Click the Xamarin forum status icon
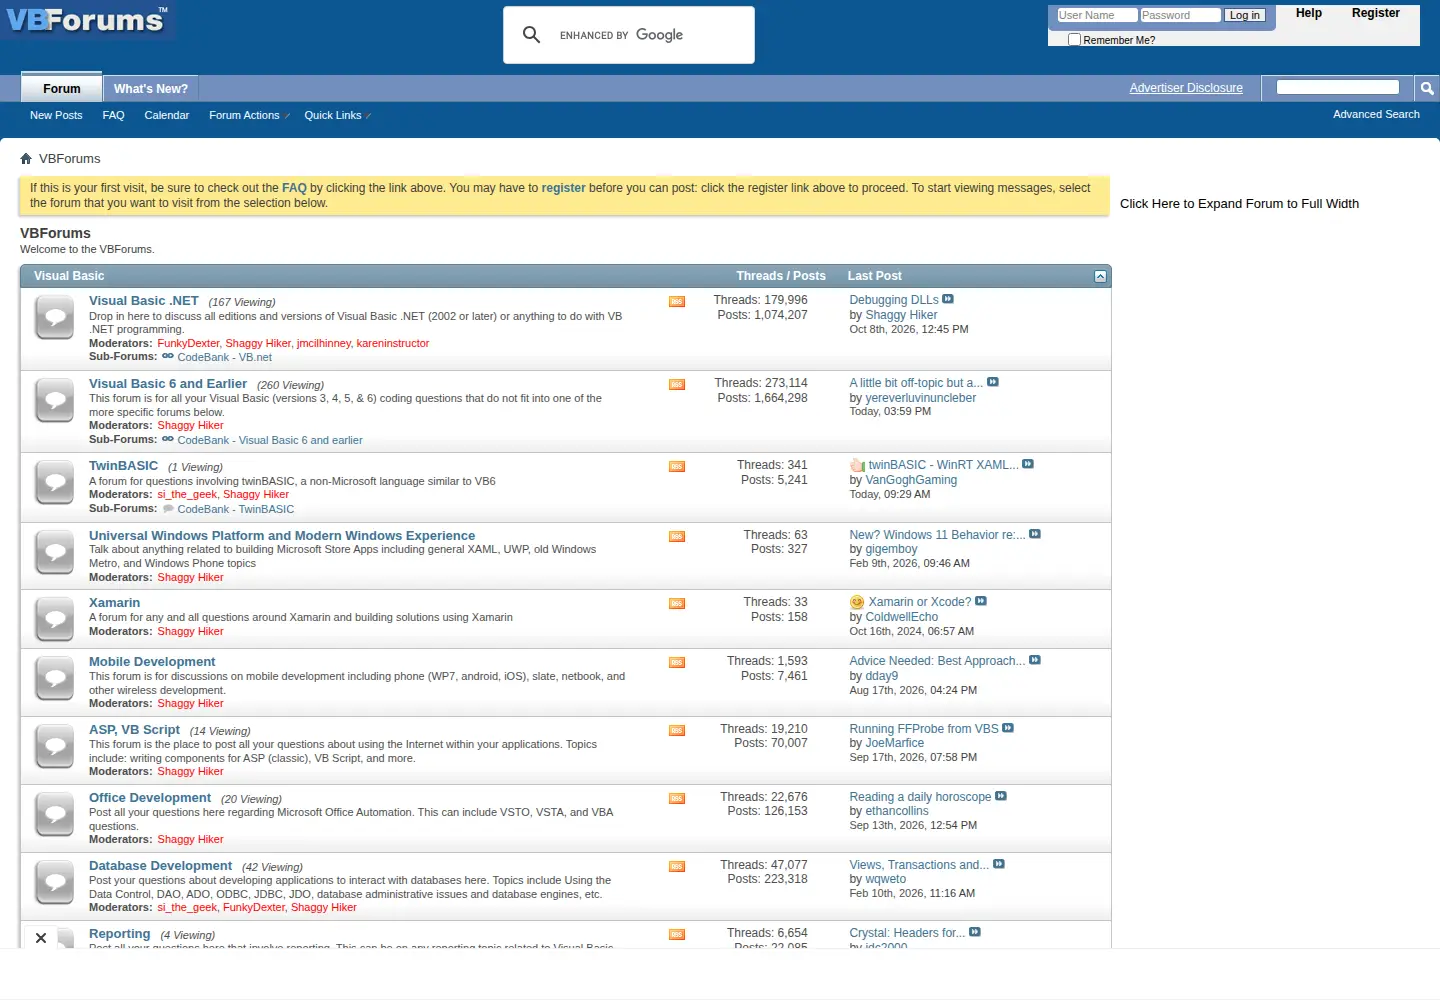Image resolution: width=1440 pixels, height=1000 pixels. pos(55,620)
